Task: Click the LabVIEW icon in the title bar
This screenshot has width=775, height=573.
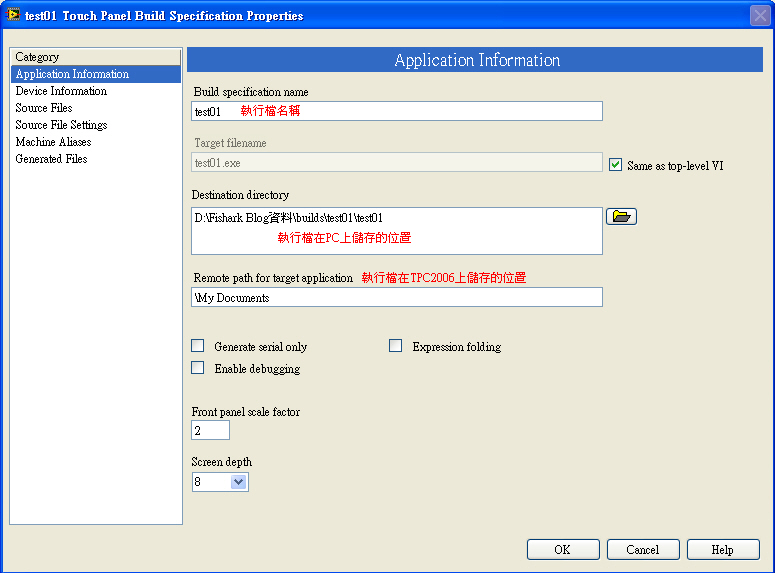Action: [13, 15]
